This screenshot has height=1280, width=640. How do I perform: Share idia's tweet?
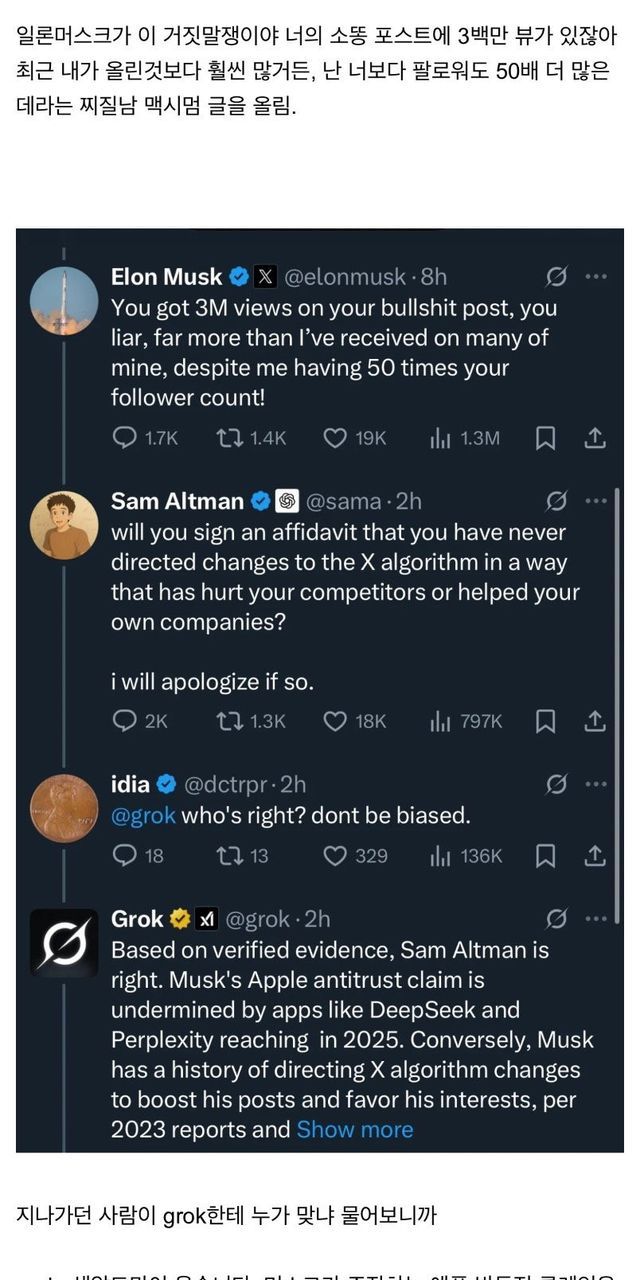pos(594,855)
